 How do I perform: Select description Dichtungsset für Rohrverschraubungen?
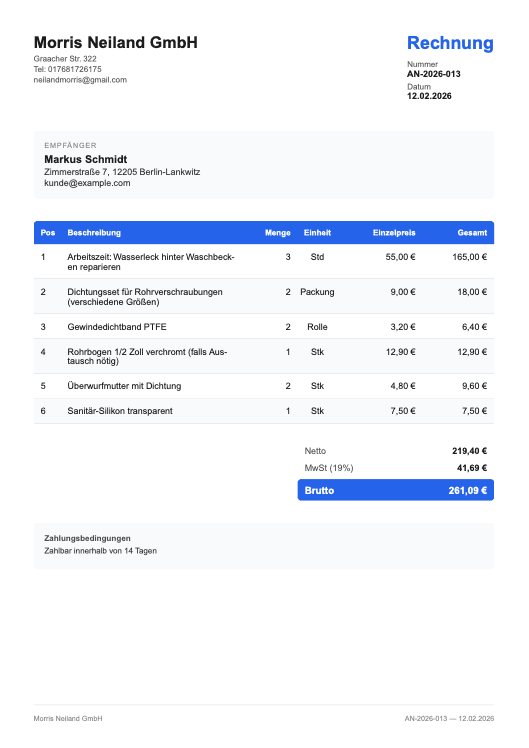145,297
